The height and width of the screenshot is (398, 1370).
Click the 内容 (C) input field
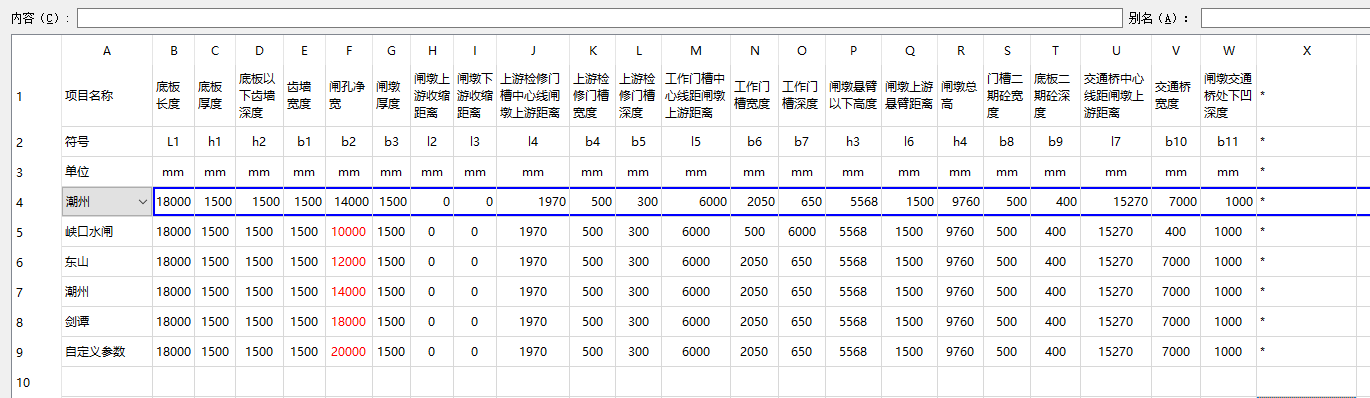pos(600,18)
